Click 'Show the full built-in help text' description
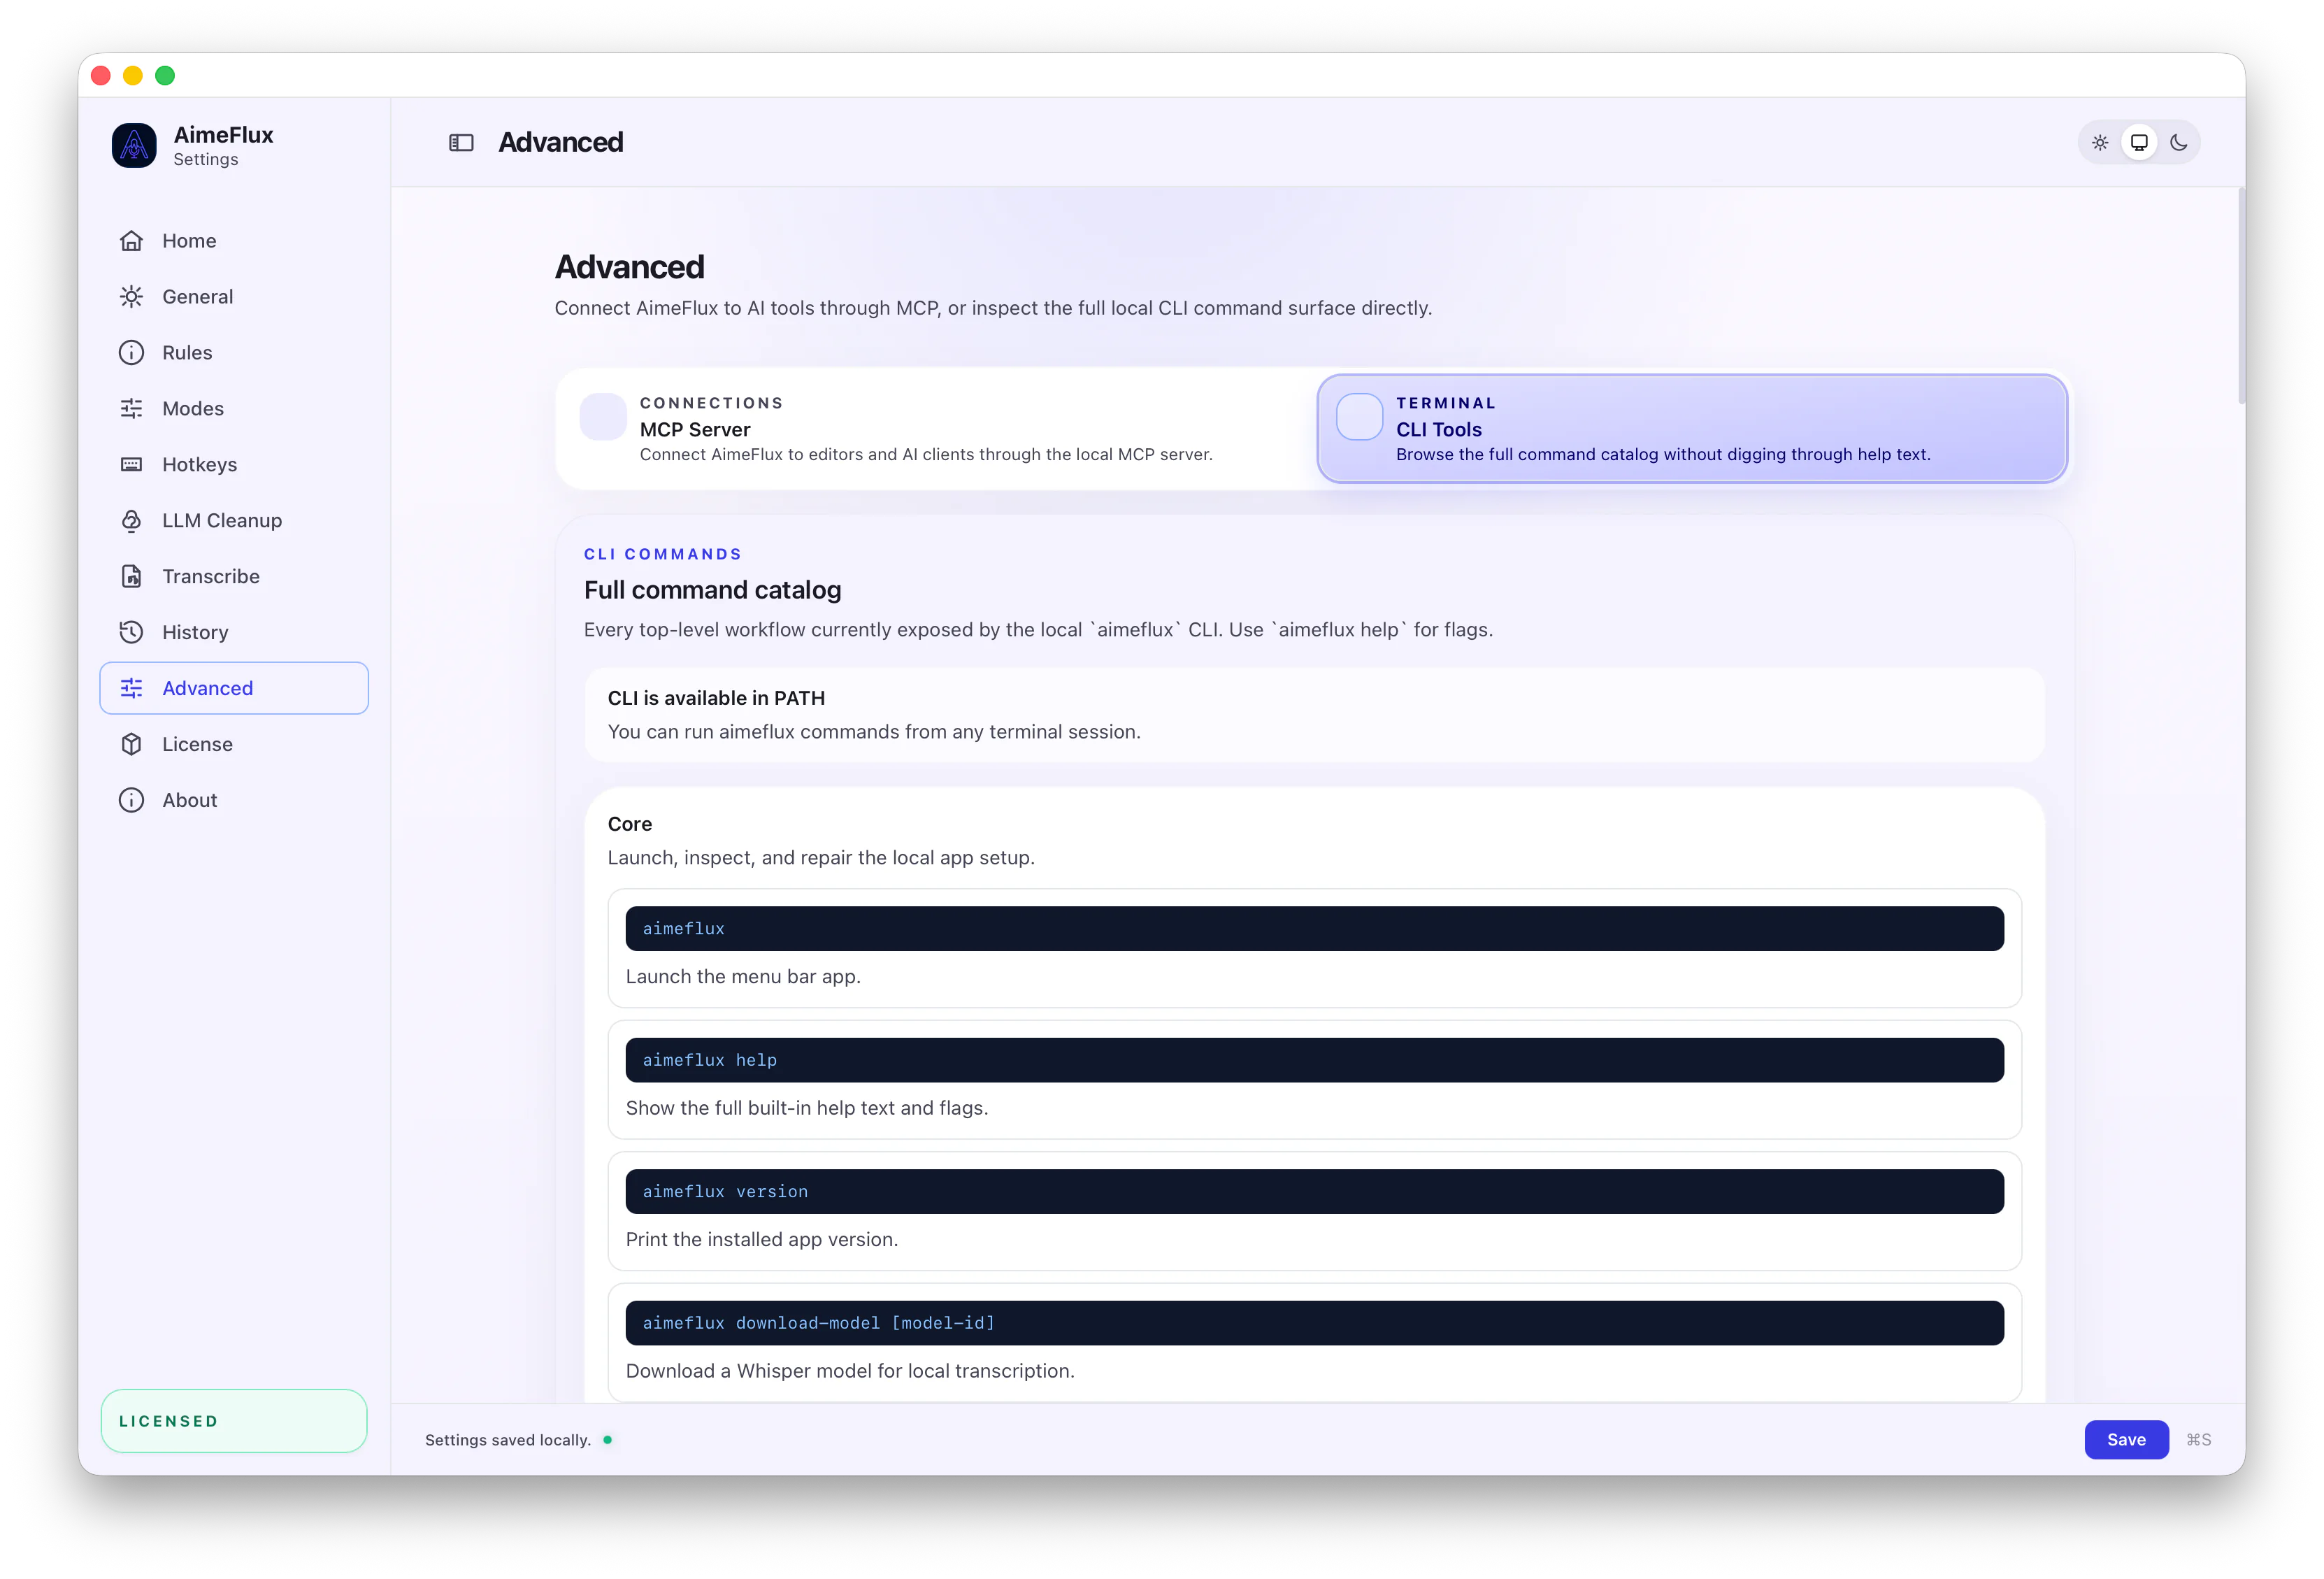This screenshot has height=1579, width=2324. coord(807,1108)
